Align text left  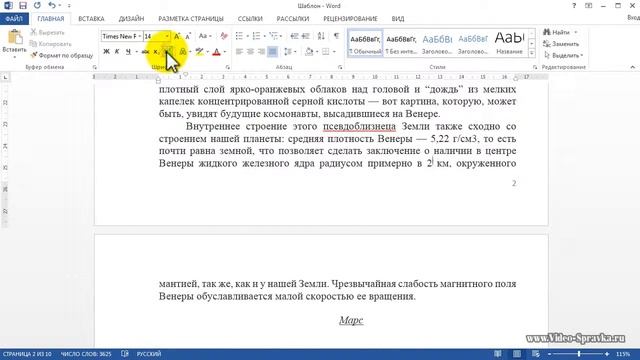point(239,52)
